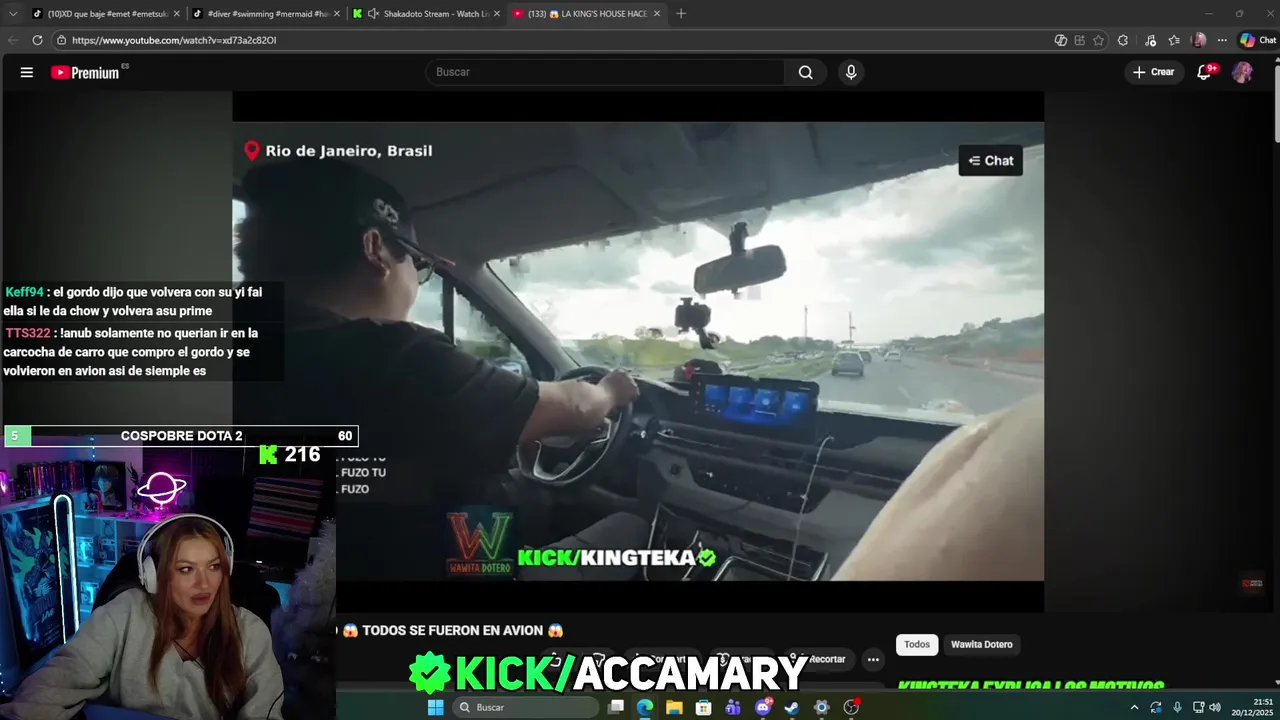Start voice search with the microphone icon
Viewport: 1280px width, 720px height.
pos(851,72)
